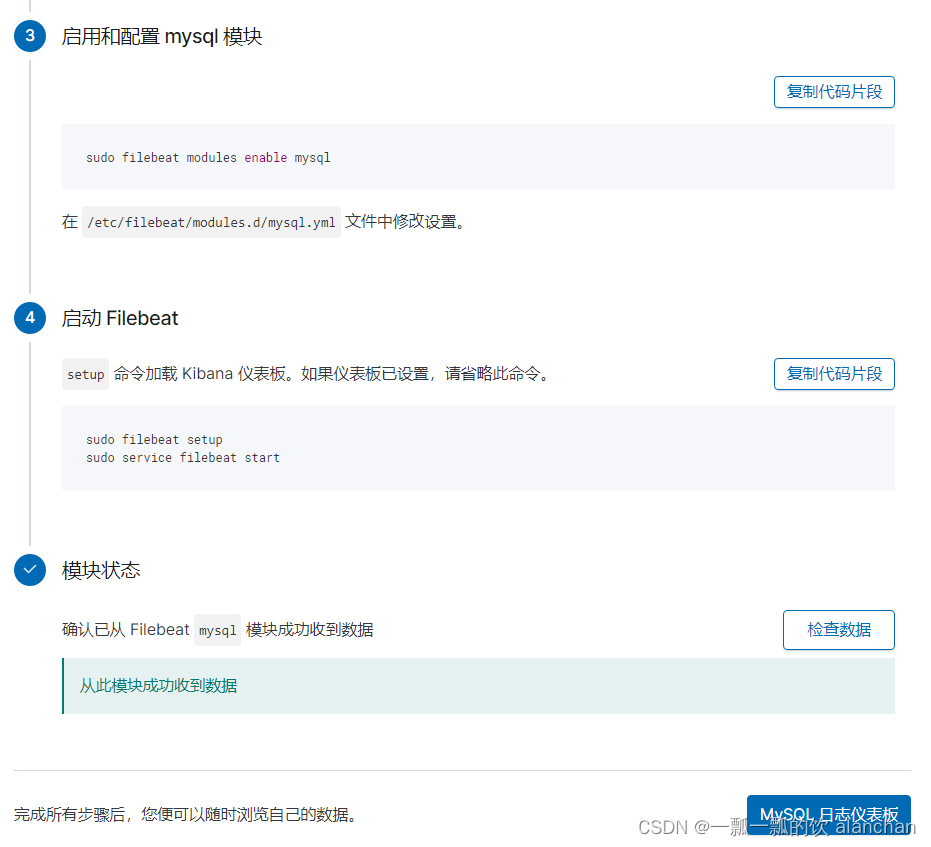Select the inline mysql code badge
Image resolution: width=931 pixels, height=847 pixels.
pyautogui.click(x=217, y=629)
